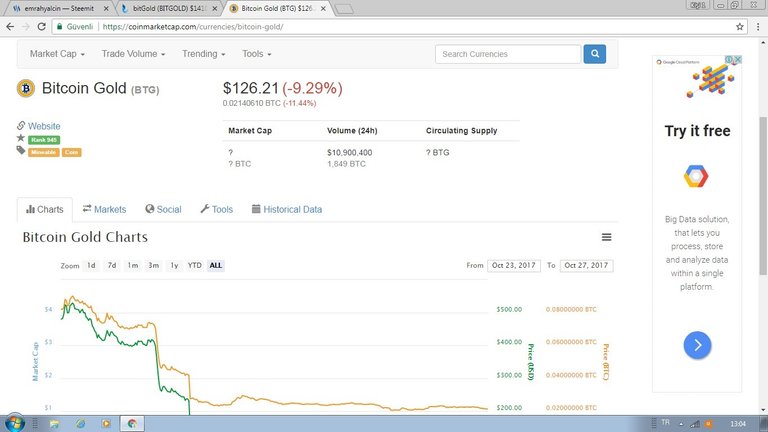Viewport: 768px width, 432px height.
Task: Switch to bitGold (BITGOLD) browser tab
Action: click(169, 8)
